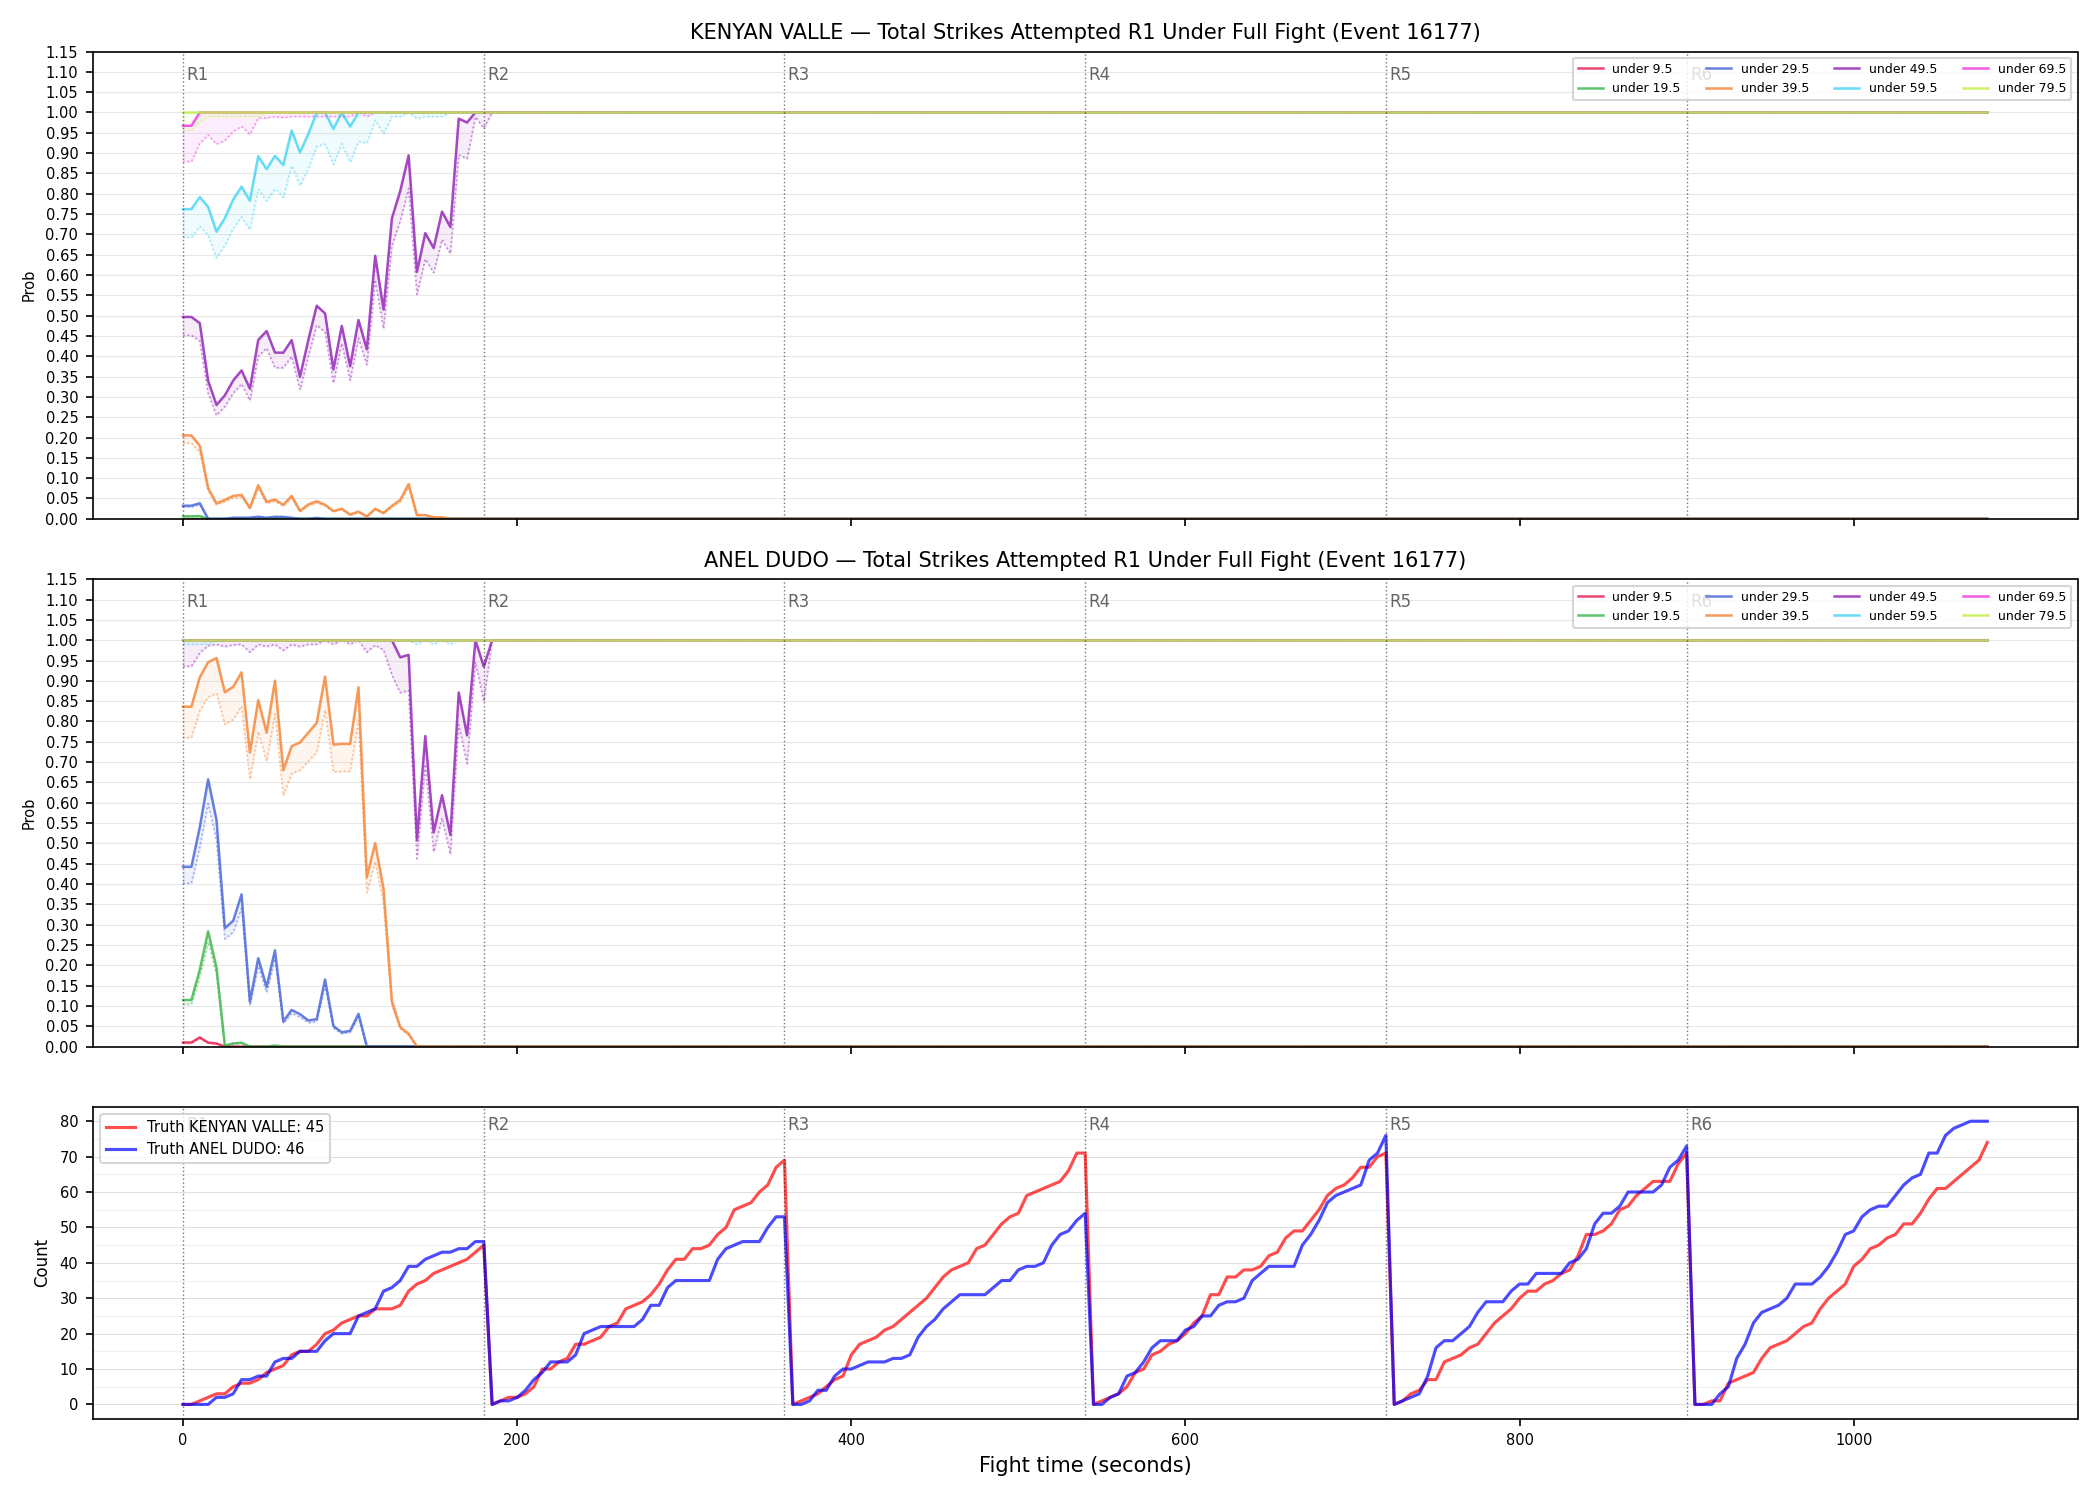The image size is (2100, 1500).
Task: Click the 'Fight time (seconds)' axis label
Action: tap(1085, 1465)
